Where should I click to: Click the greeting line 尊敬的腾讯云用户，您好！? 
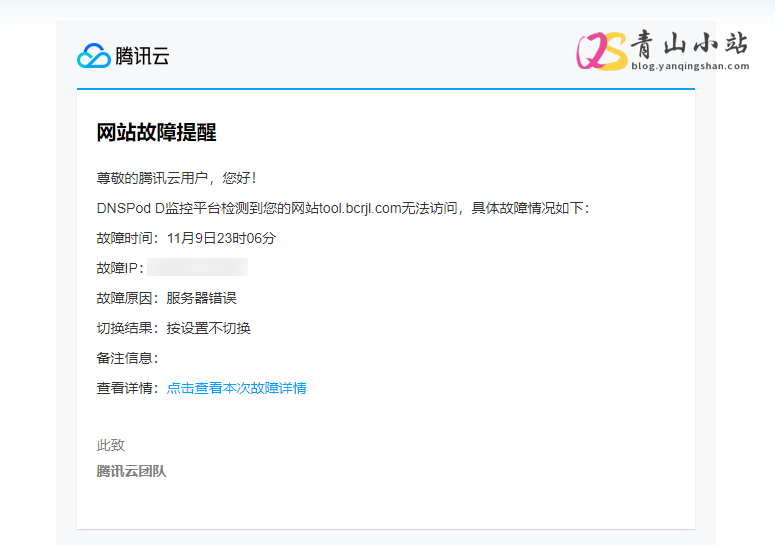click(x=177, y=178)
